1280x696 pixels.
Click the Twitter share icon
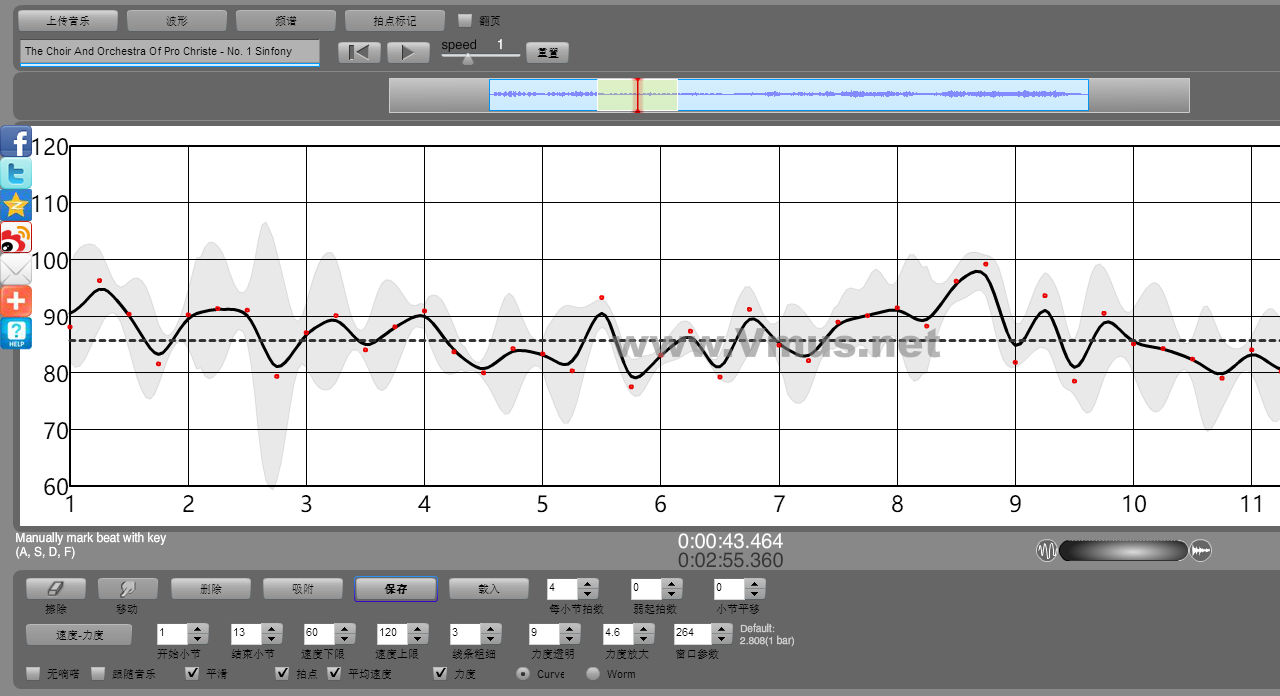point(16,174)
